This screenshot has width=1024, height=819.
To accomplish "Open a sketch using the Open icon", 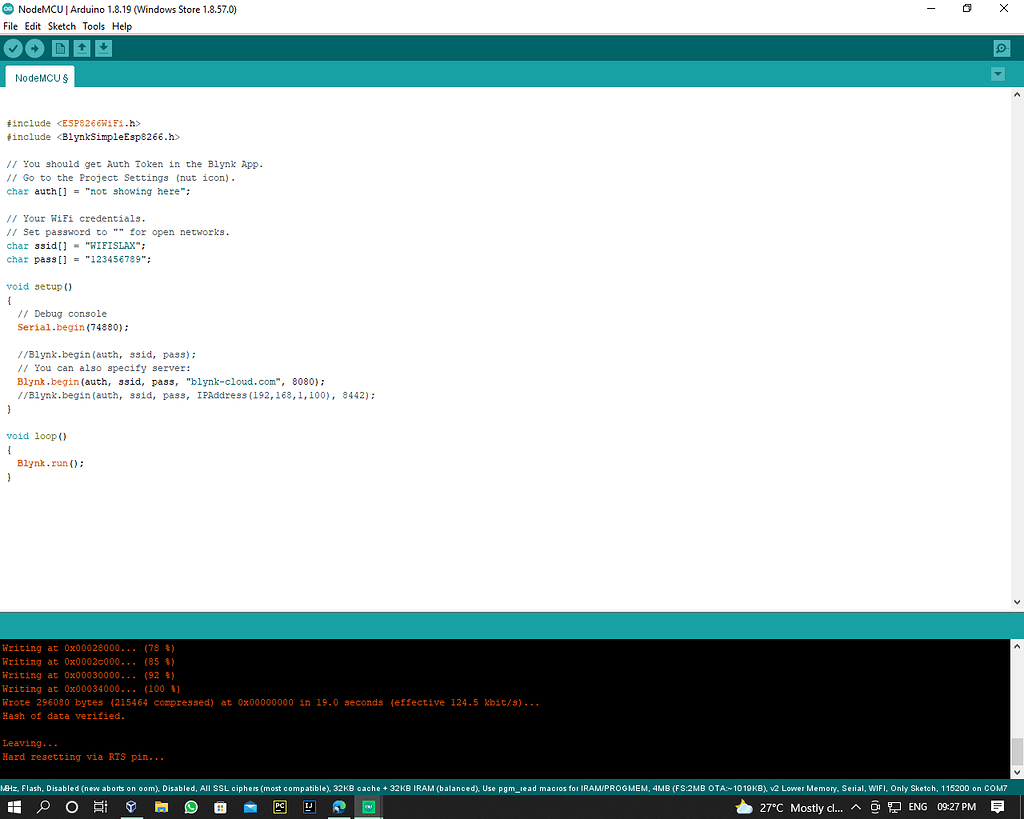I will (82, 48).
